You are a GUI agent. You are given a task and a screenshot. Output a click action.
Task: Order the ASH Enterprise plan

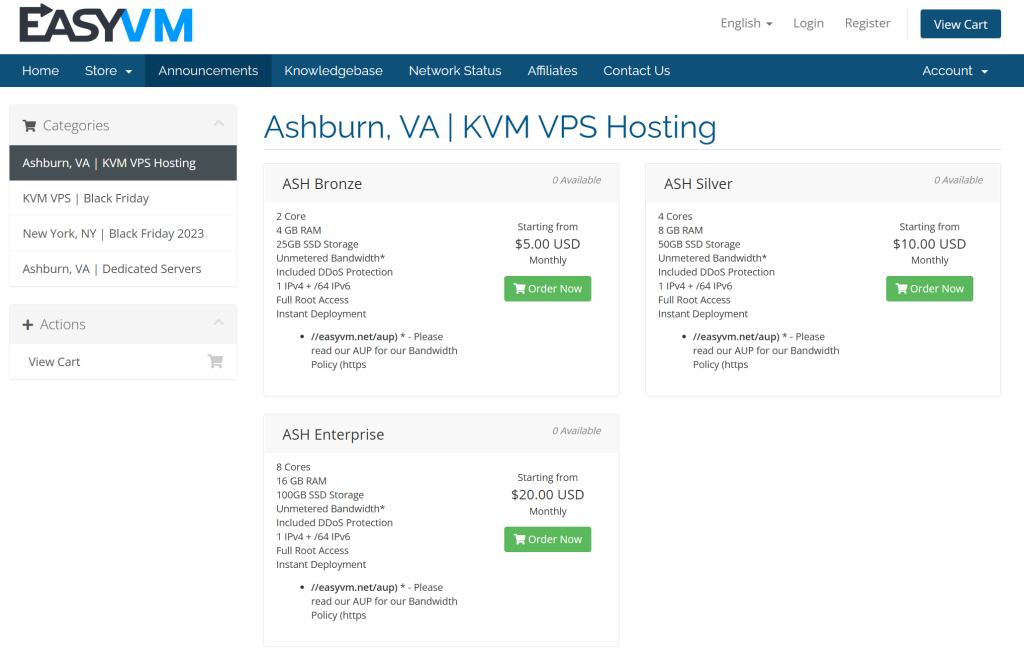click(x=547, y=540)
